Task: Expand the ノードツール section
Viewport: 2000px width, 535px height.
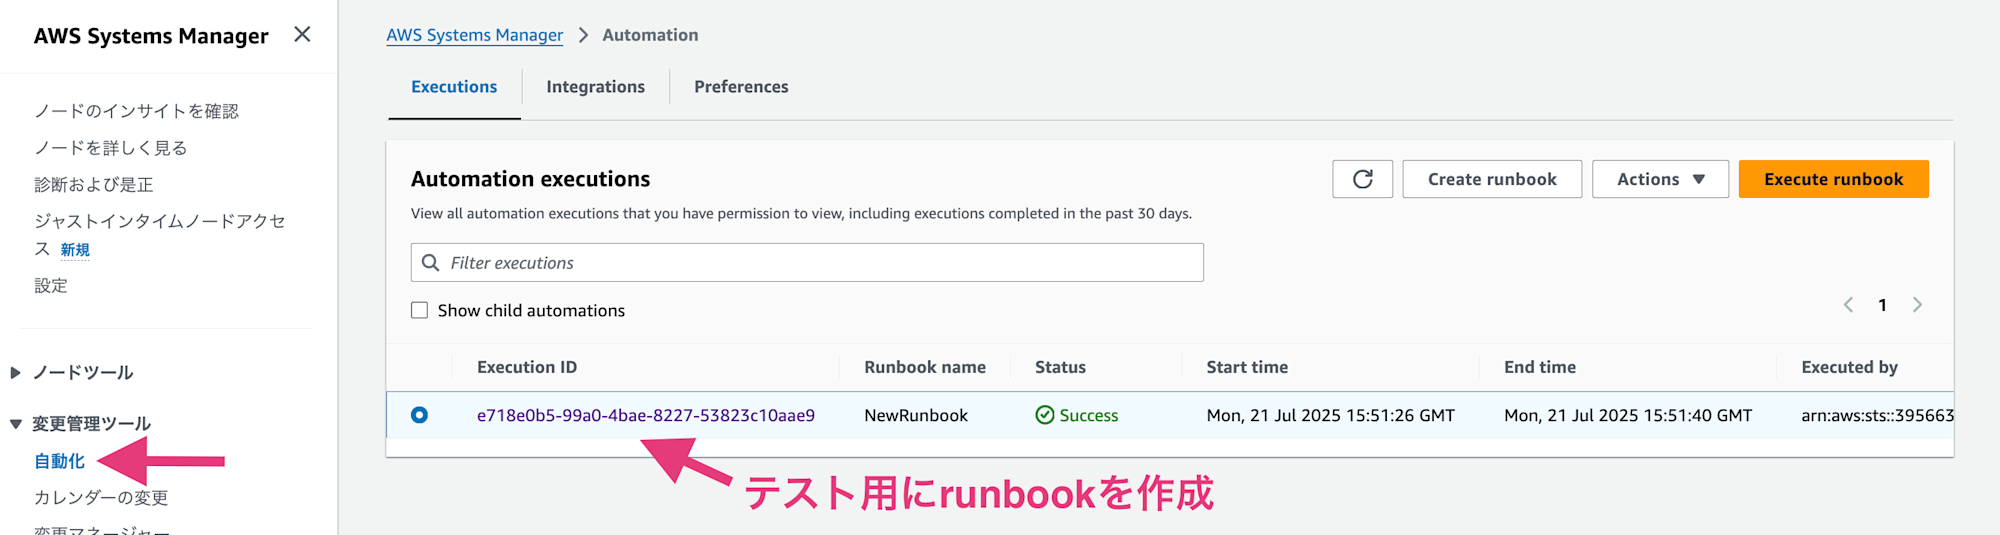Action: point(15,373)
